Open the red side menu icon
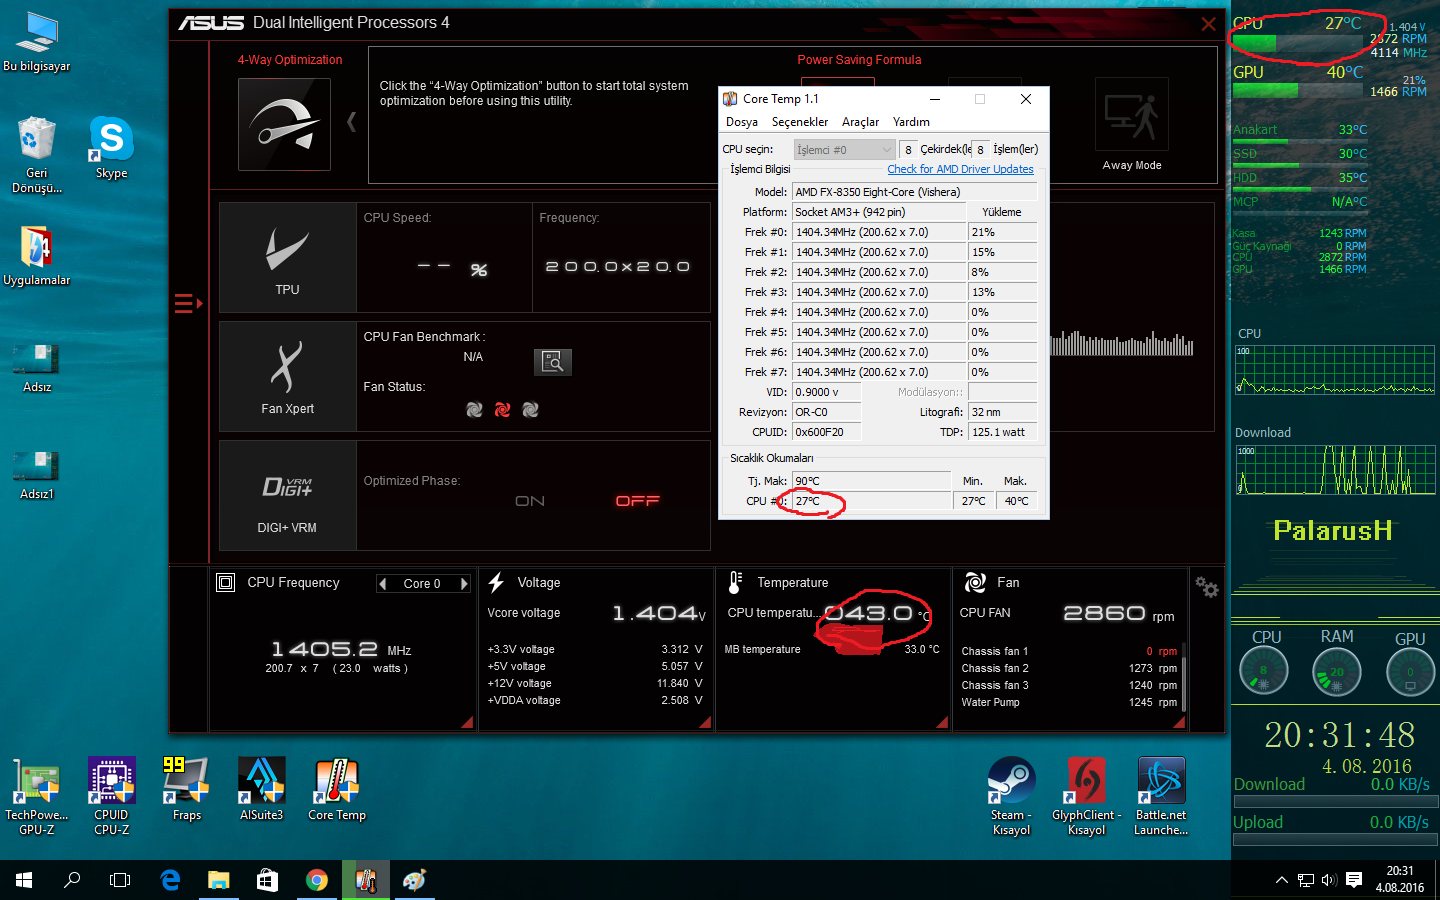 [x=187, y=303]
